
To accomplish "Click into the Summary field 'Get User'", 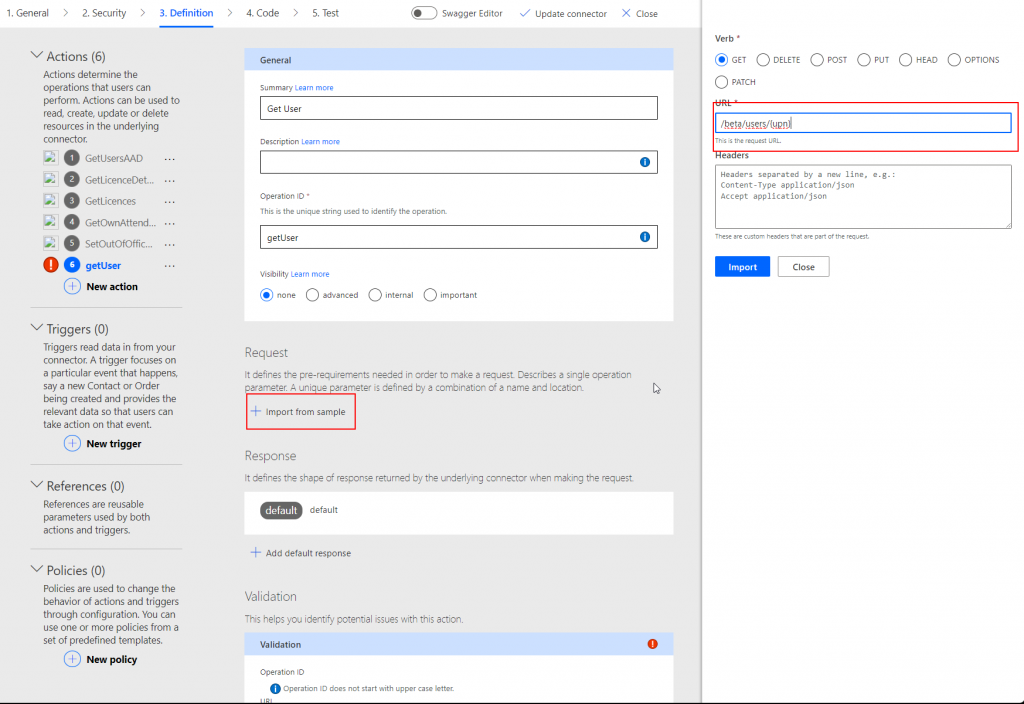I will click(x=458, y=108).
